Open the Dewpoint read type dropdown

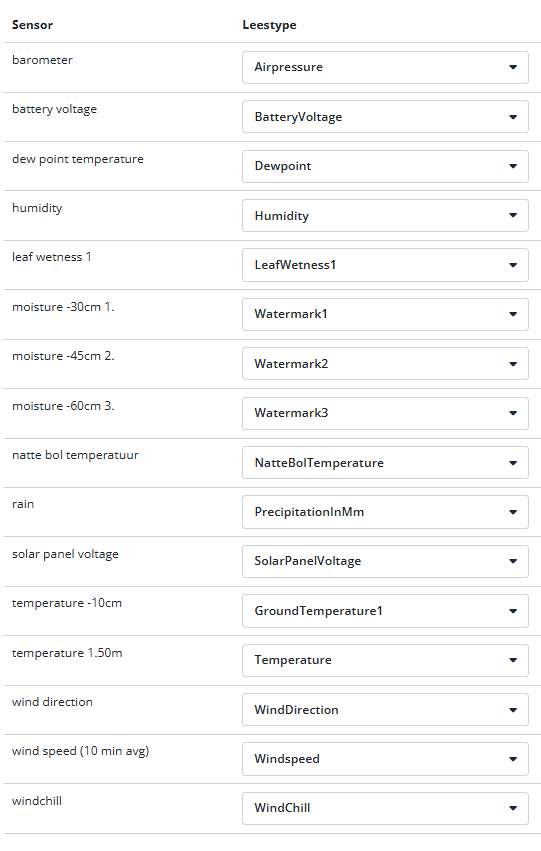click(385, 166)
